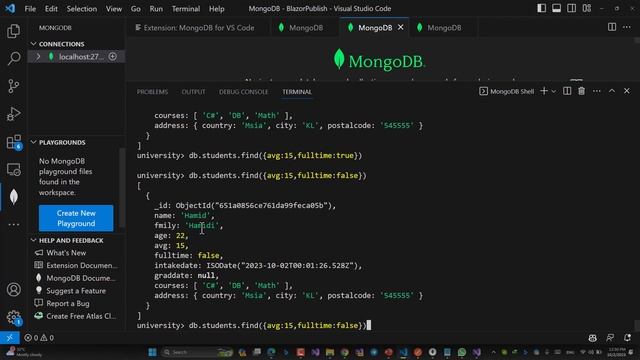Open the Run menu
This screenshot has width=640, height=360.
(156, 9)
